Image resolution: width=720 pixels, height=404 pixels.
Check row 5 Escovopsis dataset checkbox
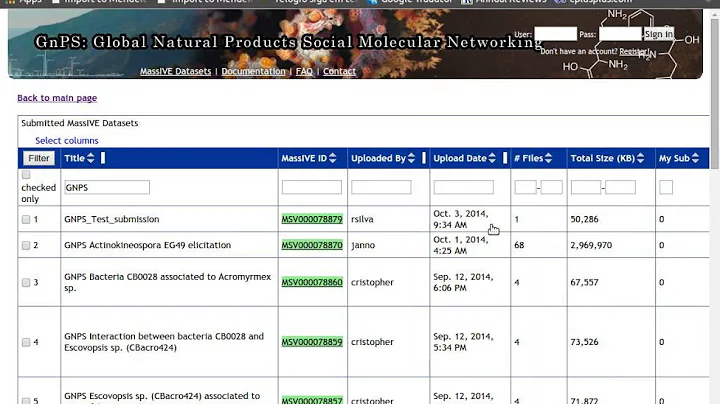click(x=26, y=401)
